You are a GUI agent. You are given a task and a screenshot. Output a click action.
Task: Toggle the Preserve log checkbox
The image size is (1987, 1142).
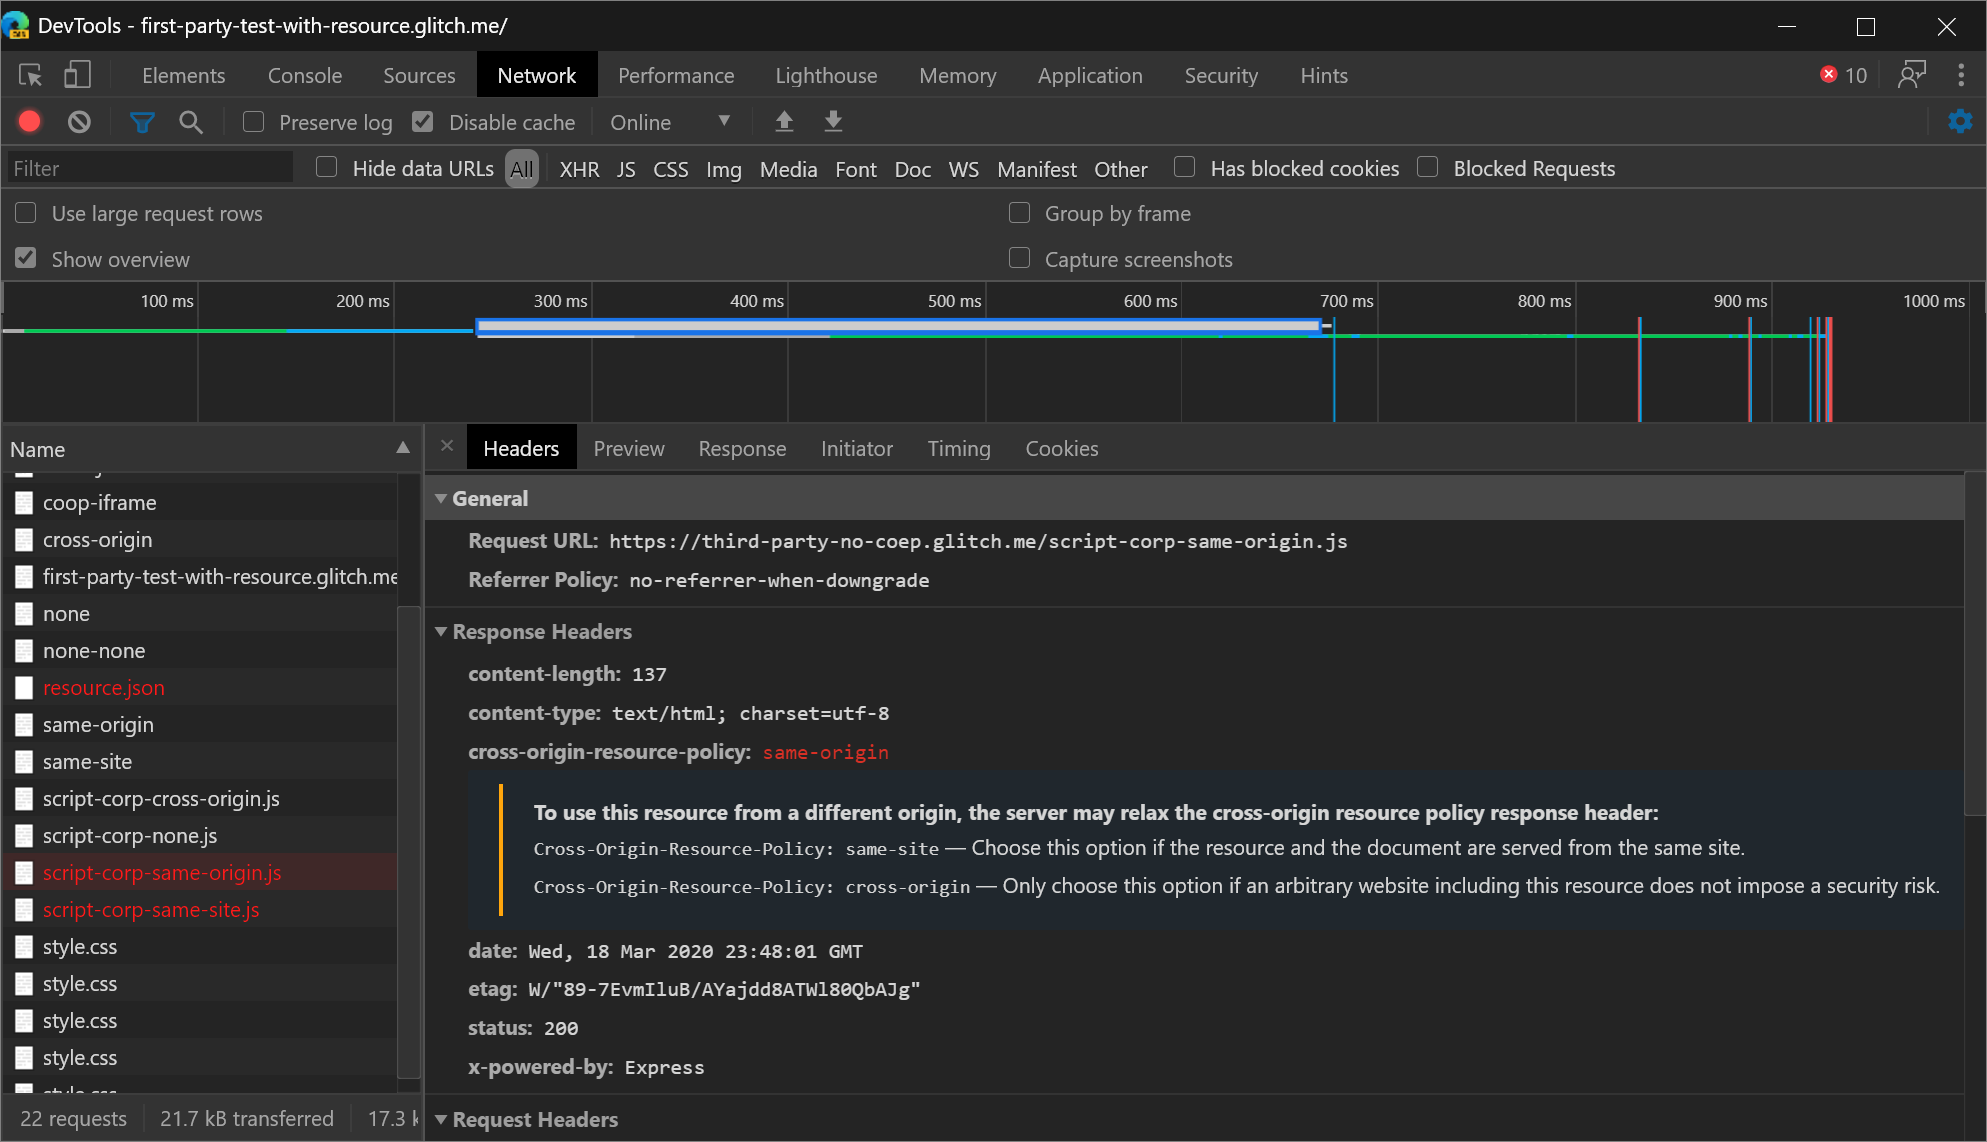[x=254, y=123]
